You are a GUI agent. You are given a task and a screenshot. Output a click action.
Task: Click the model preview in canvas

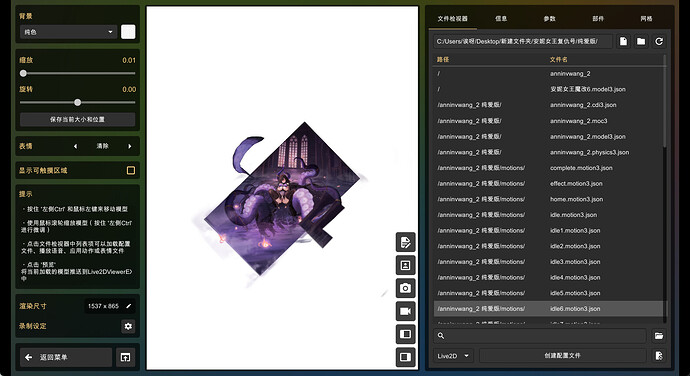click(x=282, y=200)
